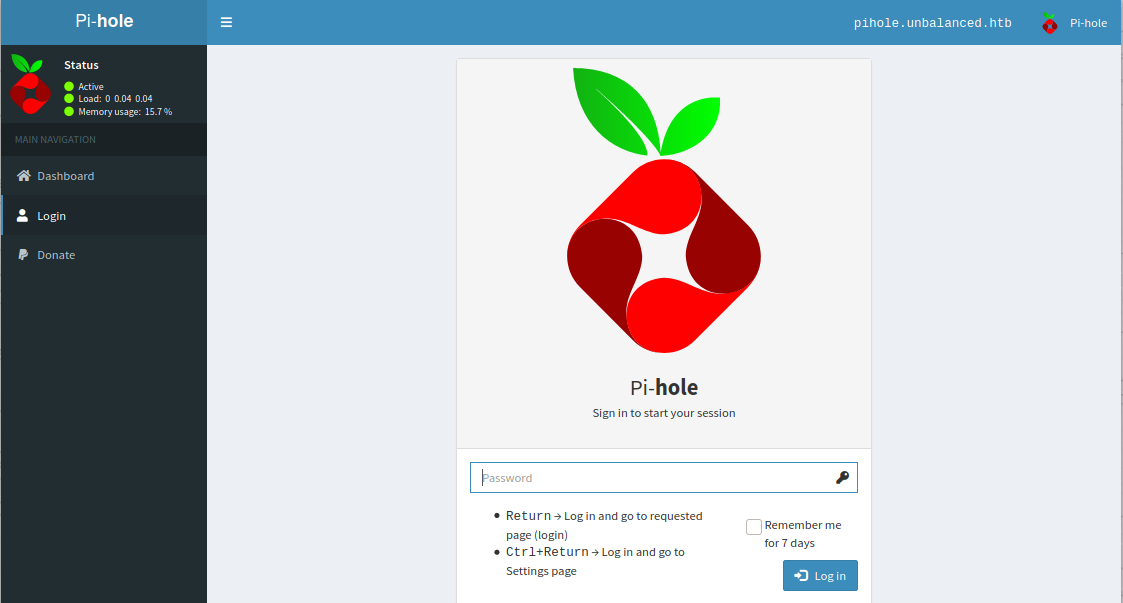Click the 'Sign in to start your session' text
1123x603 pixels.
coord(664,413)
